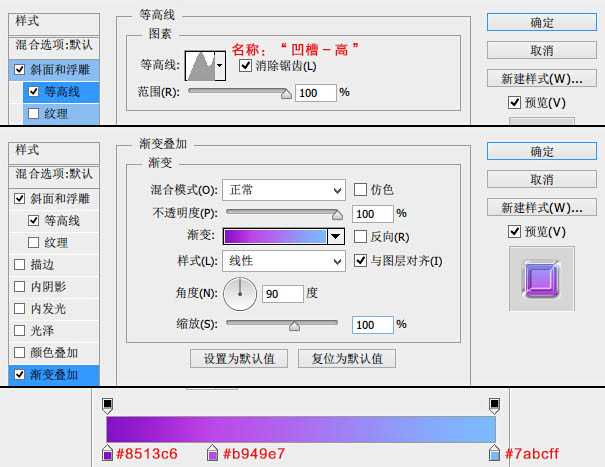The width and height of the screenshot is (605, 467).
Task: Click 确定 button in the contour dialog
Action: coord(542,22)
